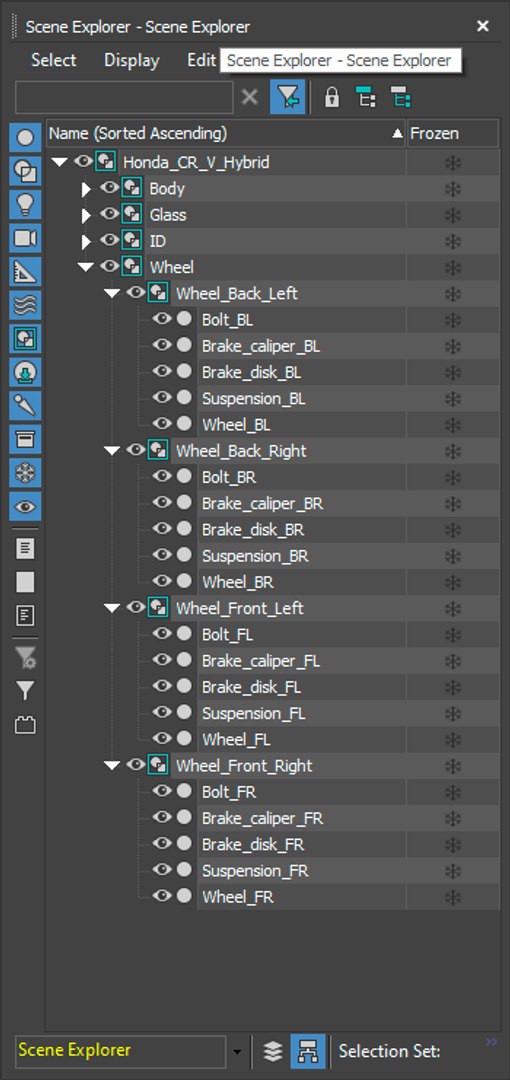Click the Invert Display icon
This screenshot has height=1080, width=510.
[x=26, y=616]
